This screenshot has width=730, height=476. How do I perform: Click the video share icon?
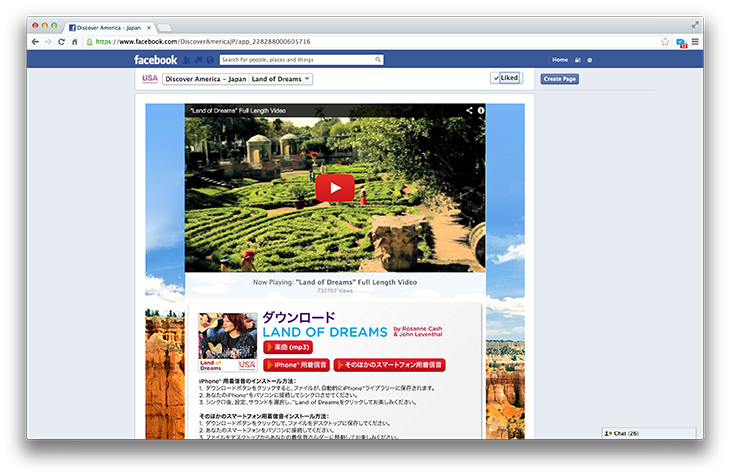469,109
